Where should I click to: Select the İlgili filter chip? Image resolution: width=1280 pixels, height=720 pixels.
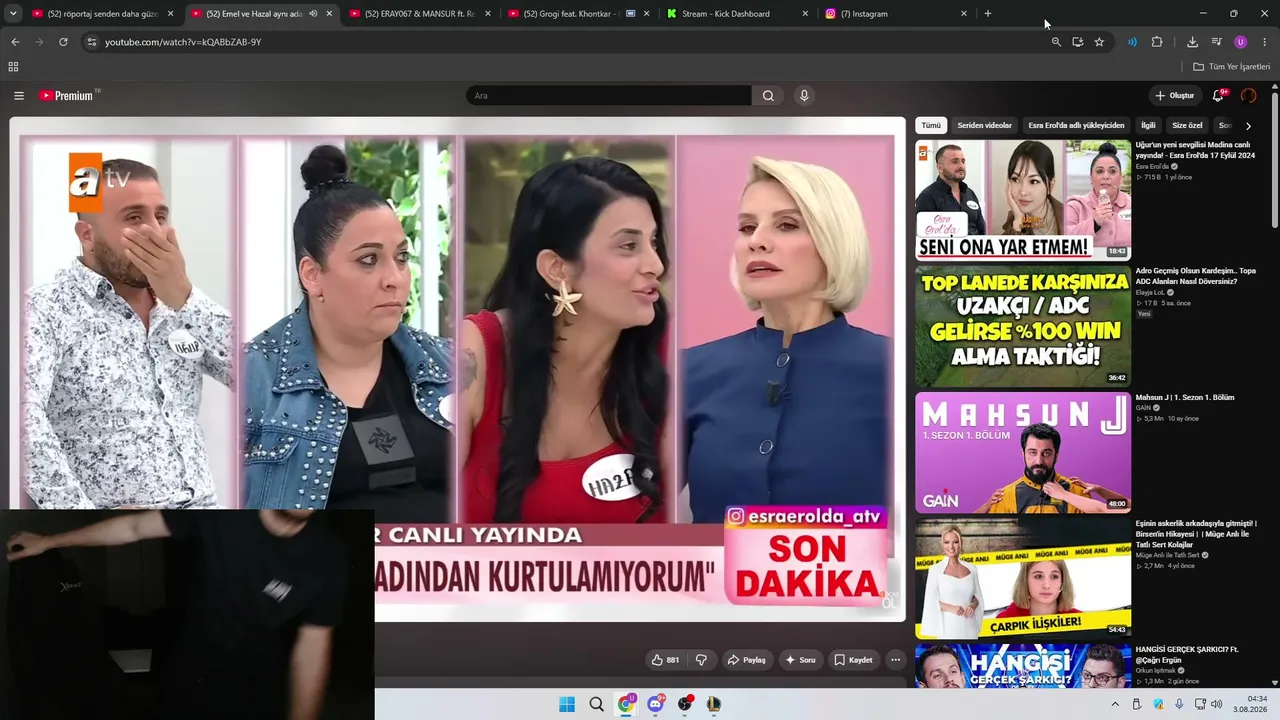(1148, 126)
